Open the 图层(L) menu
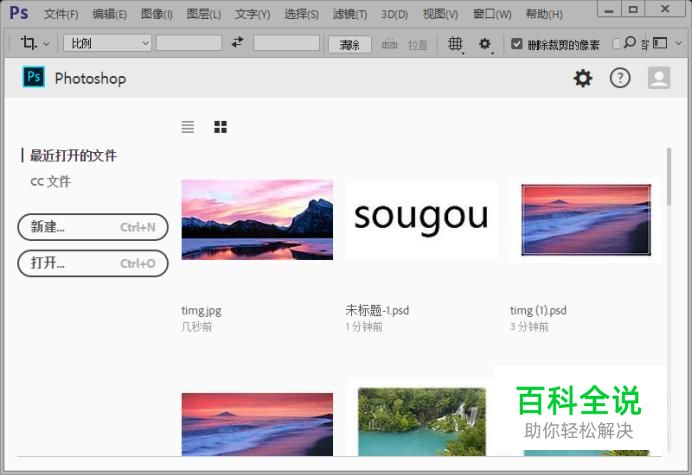The height and width of the screenshot is (475, 692). click(x=203, y=14)
